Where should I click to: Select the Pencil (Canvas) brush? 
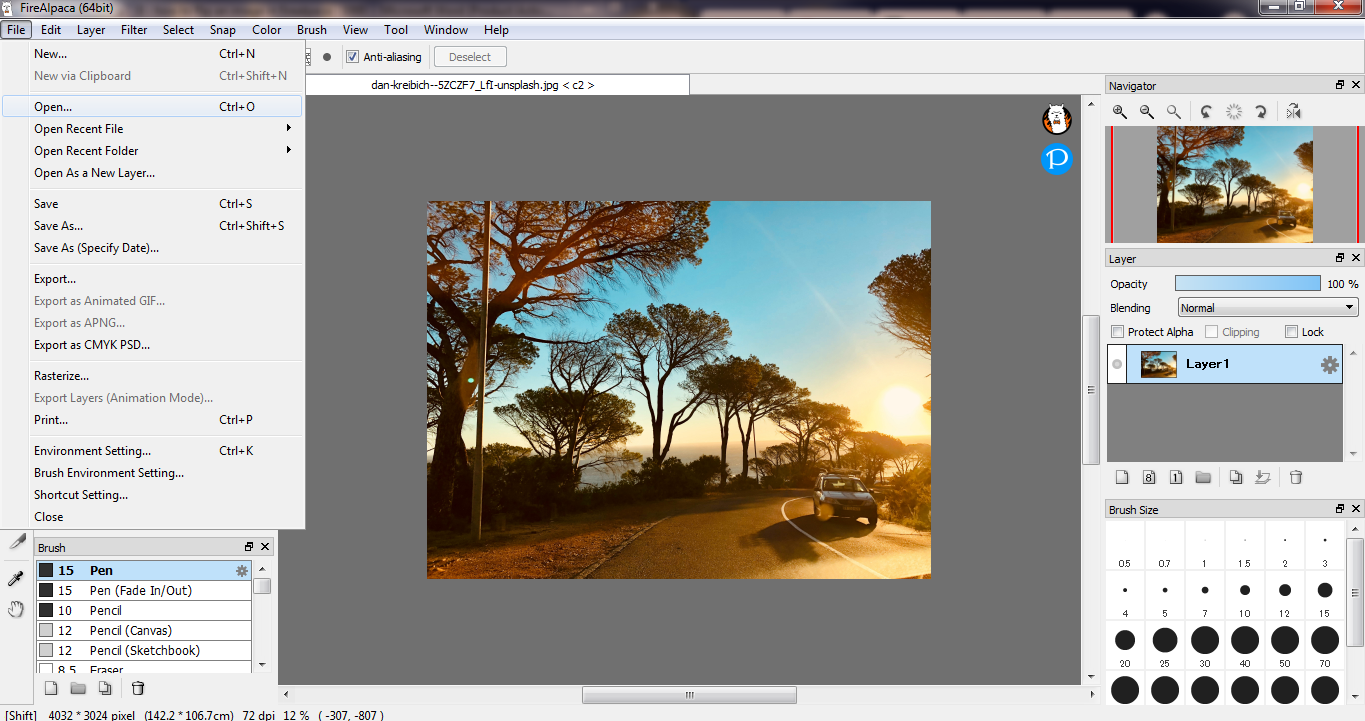(144, 631)
